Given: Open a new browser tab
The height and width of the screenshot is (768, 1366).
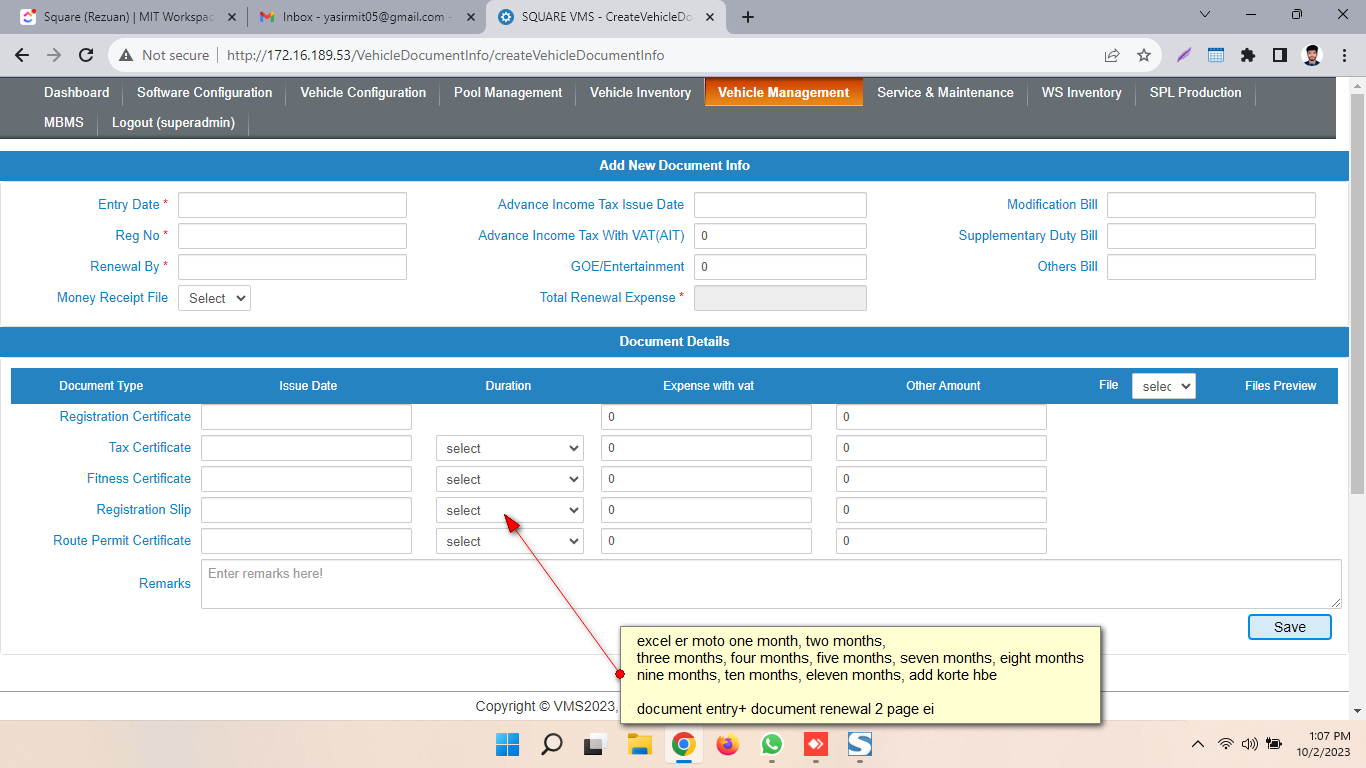Looking at the screenshot, I should (748, 17).
